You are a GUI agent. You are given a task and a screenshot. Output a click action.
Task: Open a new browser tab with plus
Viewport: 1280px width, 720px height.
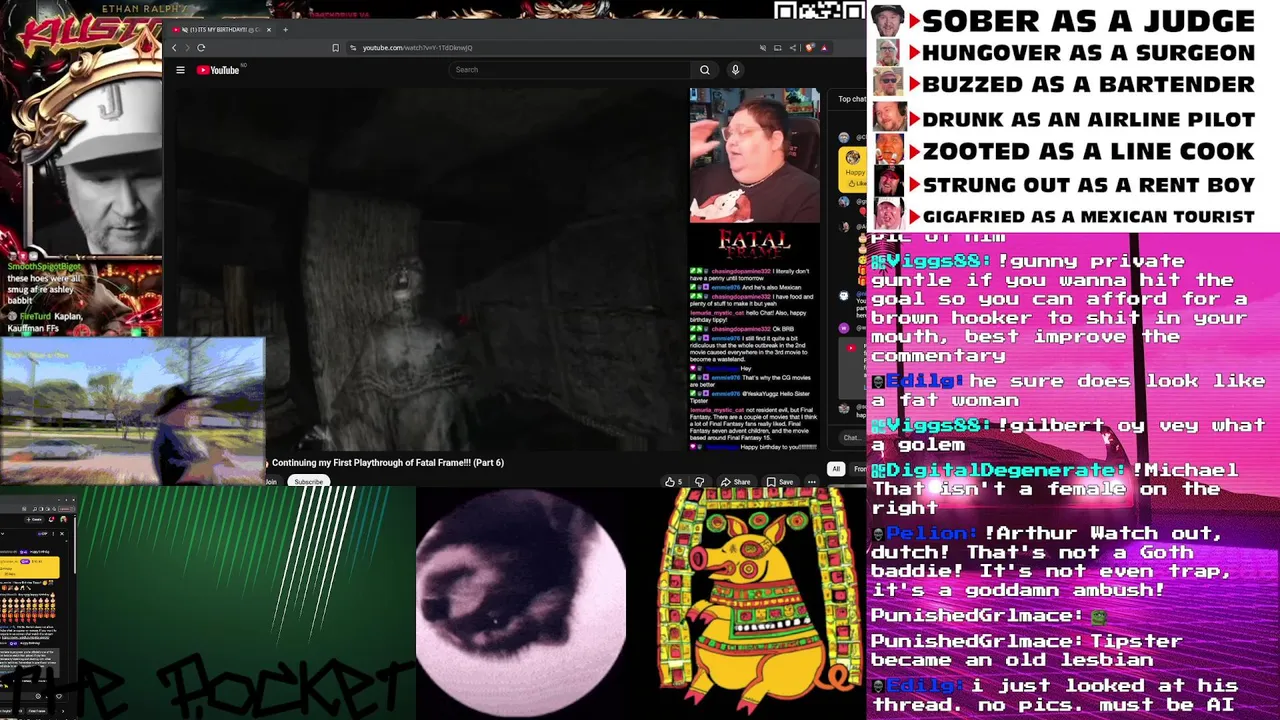point(285,30)
